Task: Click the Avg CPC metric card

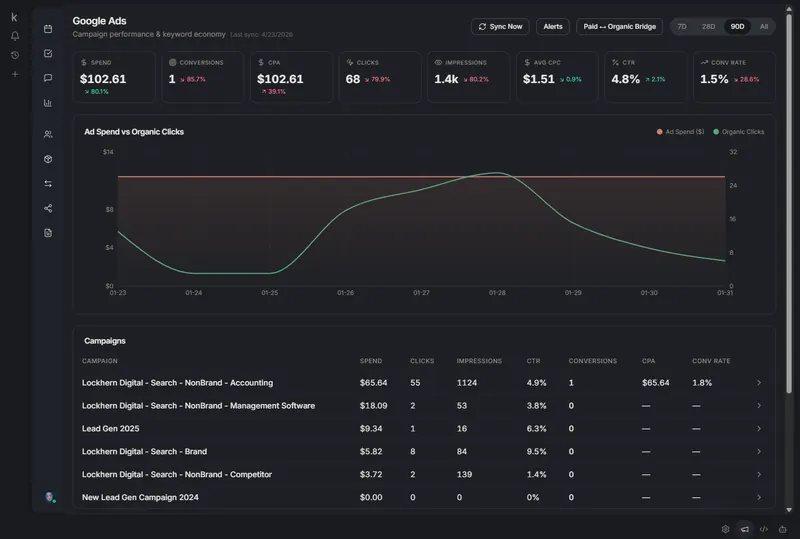Action: [557, 77]
